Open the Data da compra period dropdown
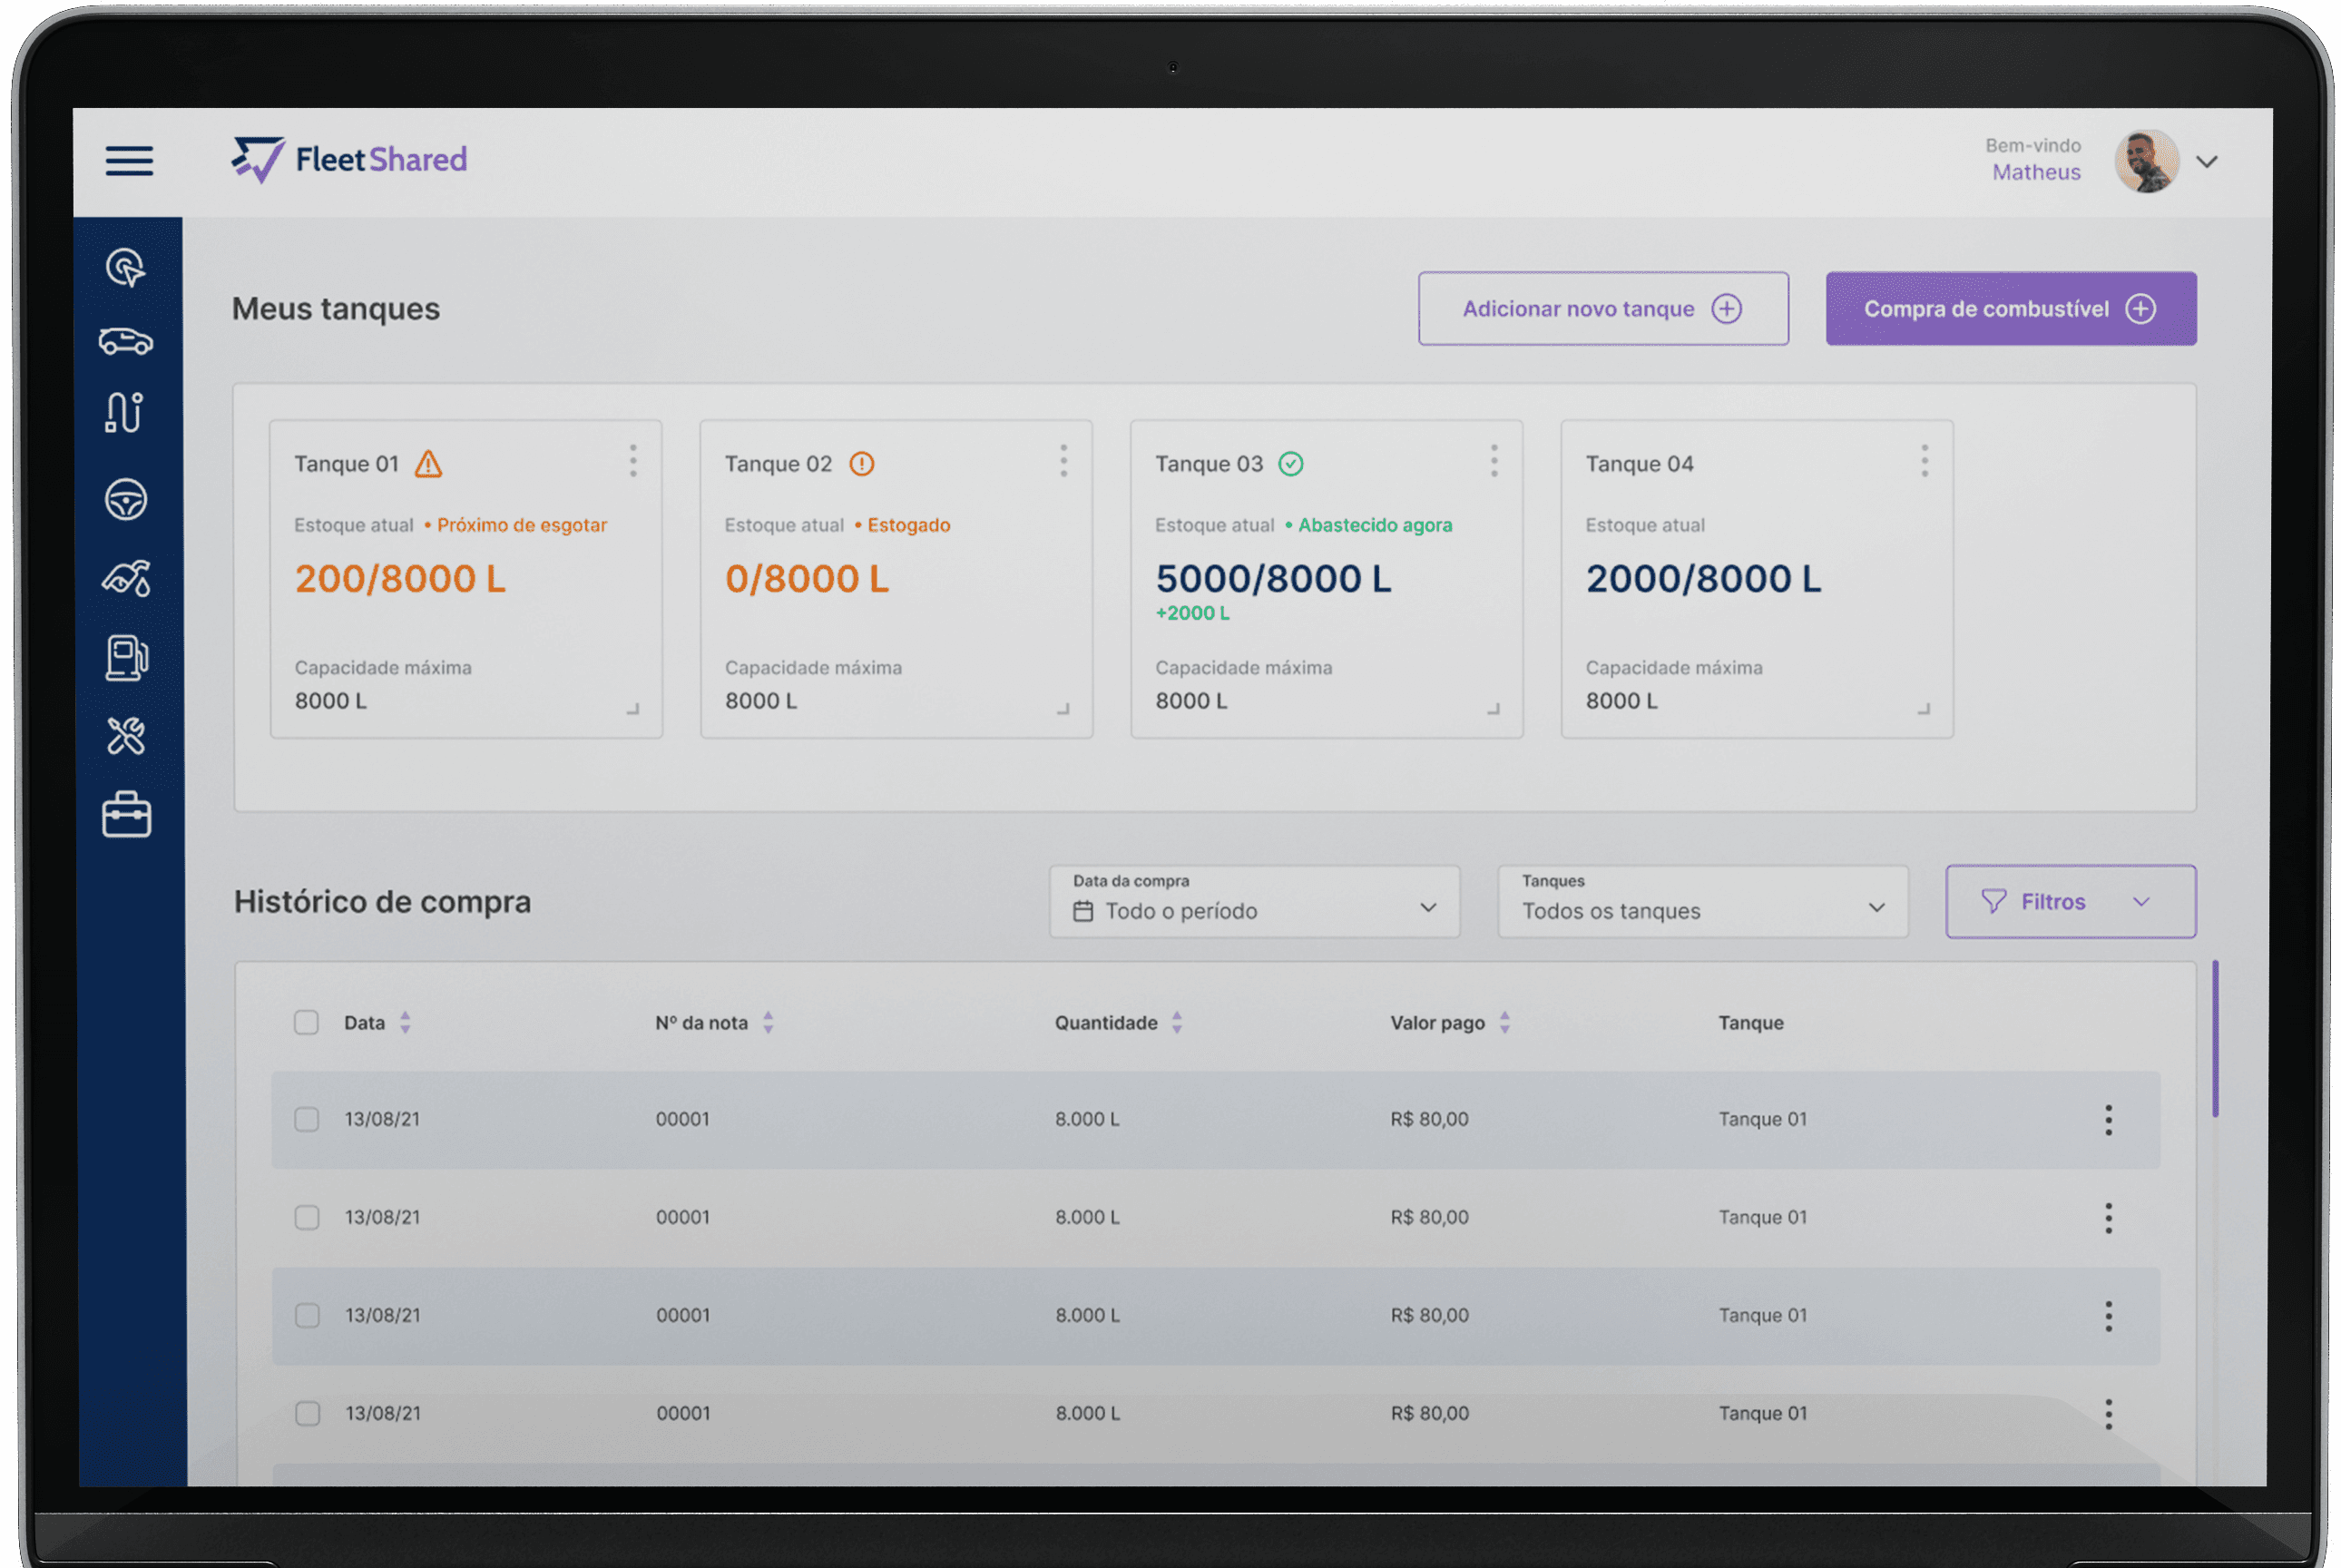The height and width of the screenshot is (1568, 2341). (1254, 902)
